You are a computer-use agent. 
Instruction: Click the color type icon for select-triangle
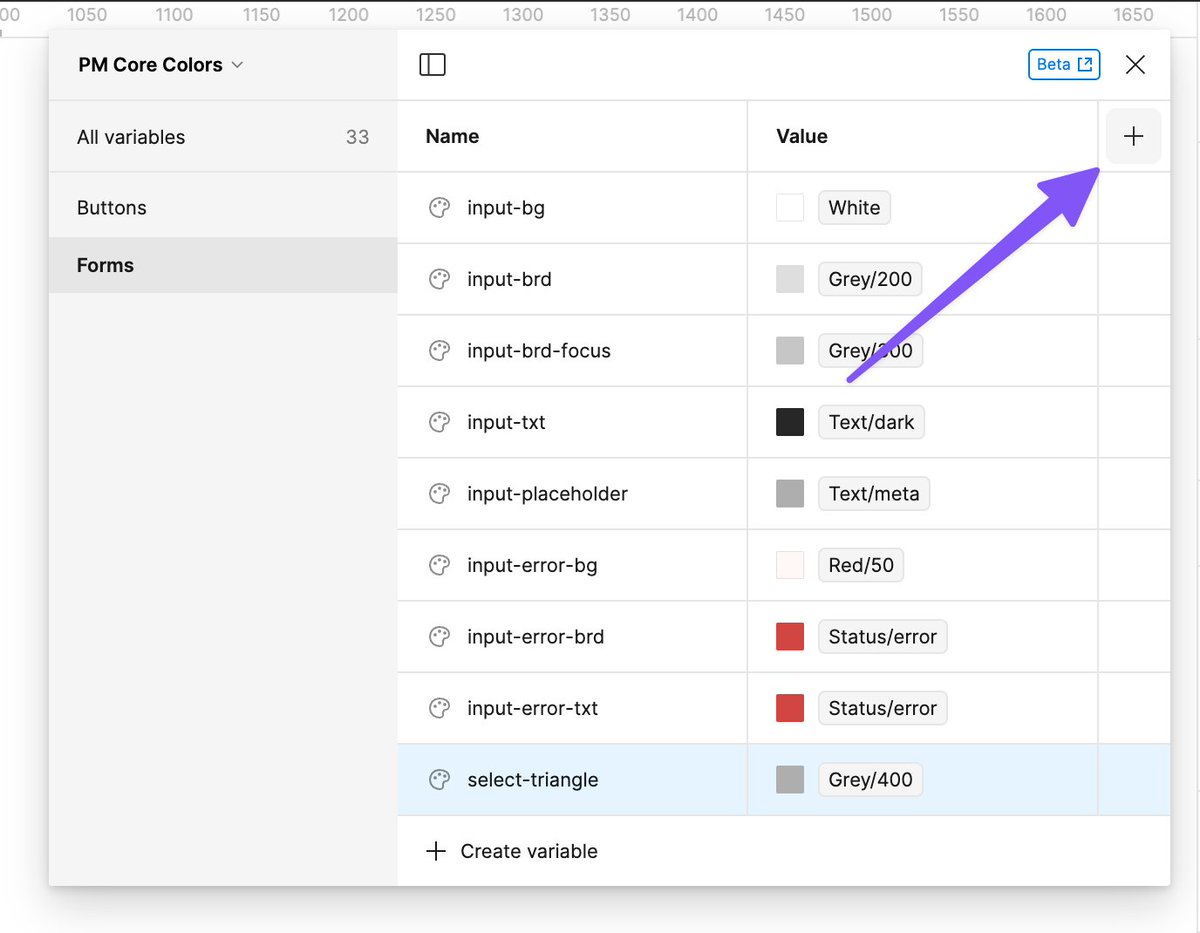[x=439, y=780]
